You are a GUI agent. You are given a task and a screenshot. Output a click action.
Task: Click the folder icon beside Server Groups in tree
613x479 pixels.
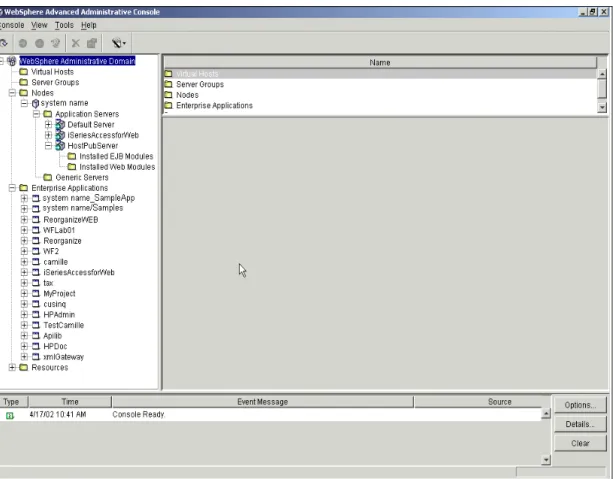pyautogui.click(x=23, y=82)
